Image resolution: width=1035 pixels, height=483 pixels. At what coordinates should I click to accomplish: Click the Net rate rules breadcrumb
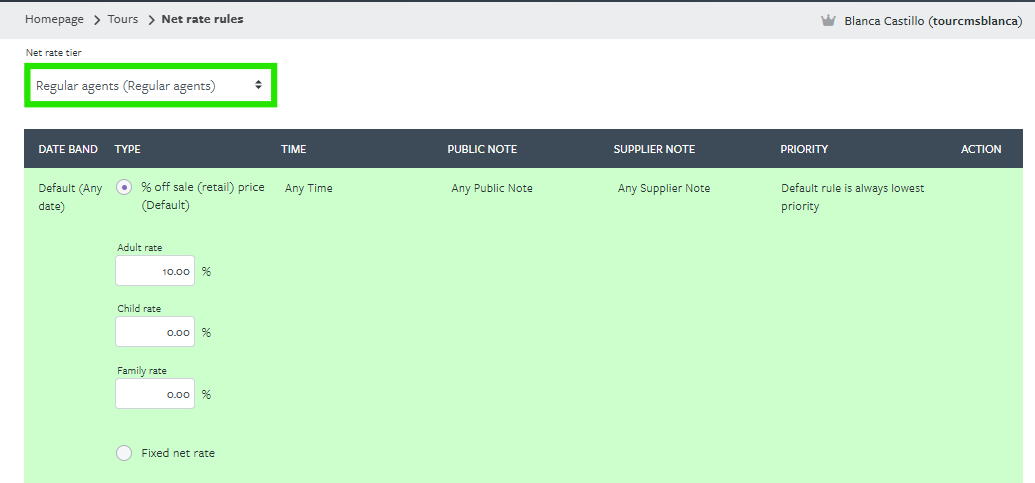click(203, 19)
